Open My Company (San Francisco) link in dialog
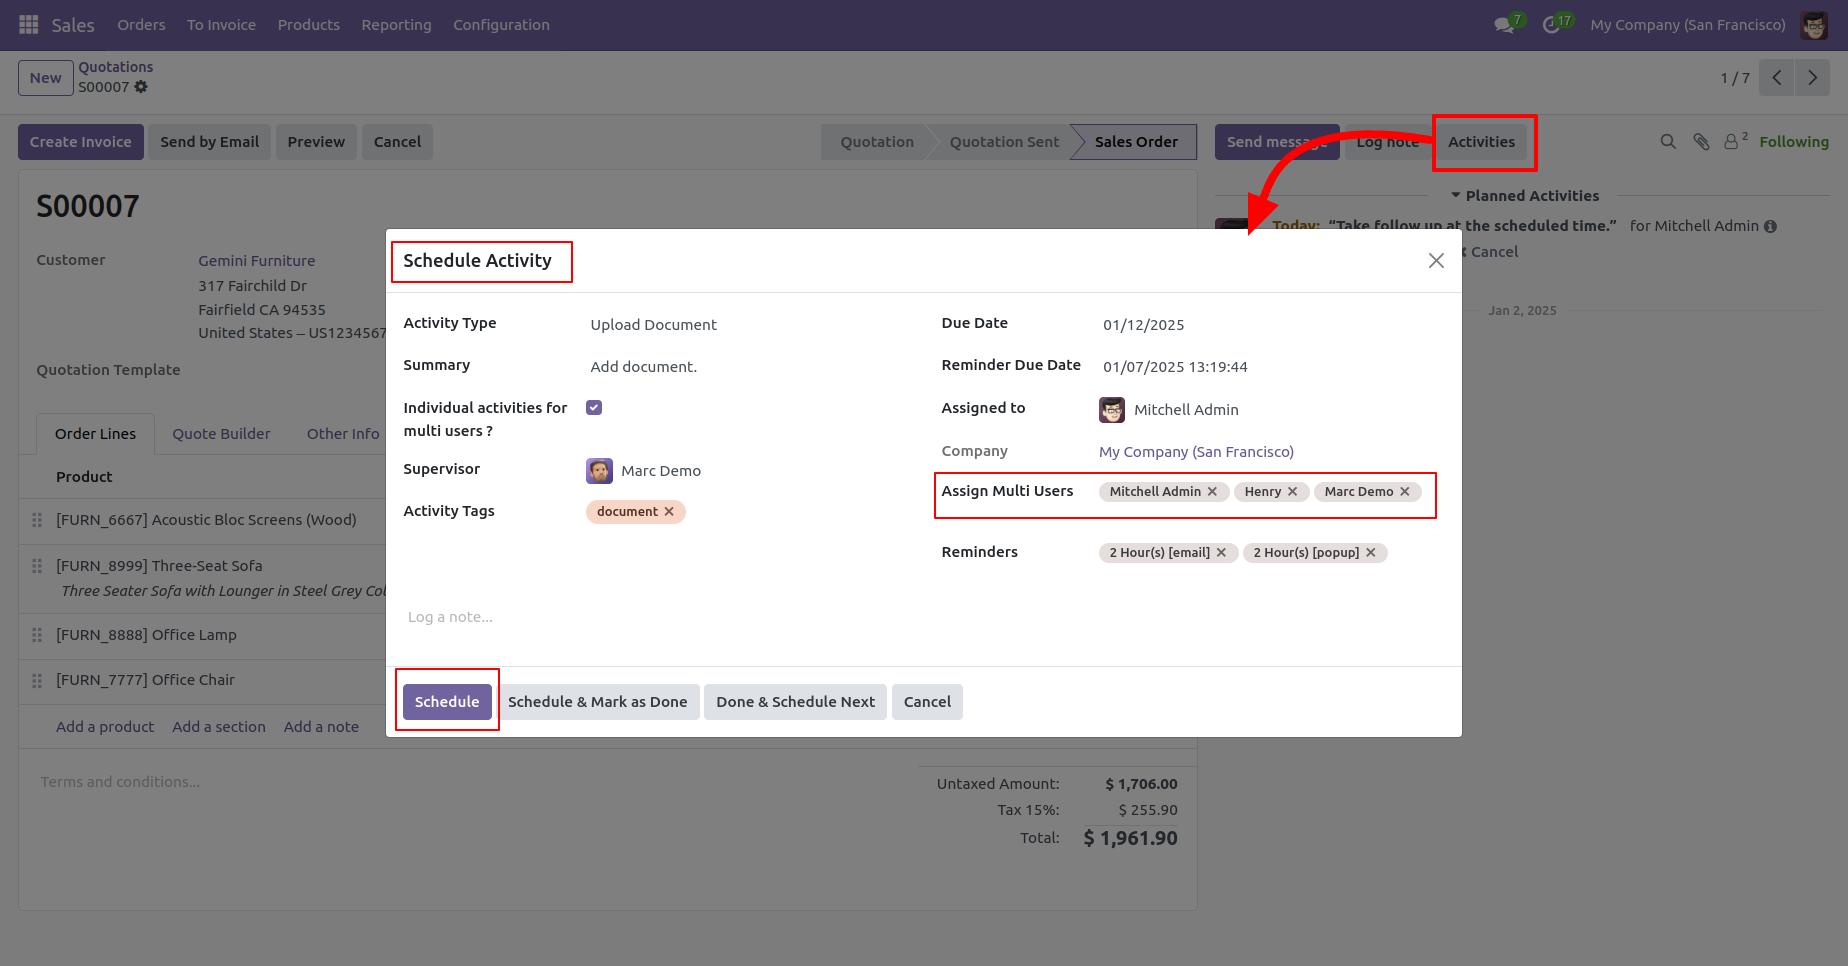1848x966 pixels. point(1196,452)
